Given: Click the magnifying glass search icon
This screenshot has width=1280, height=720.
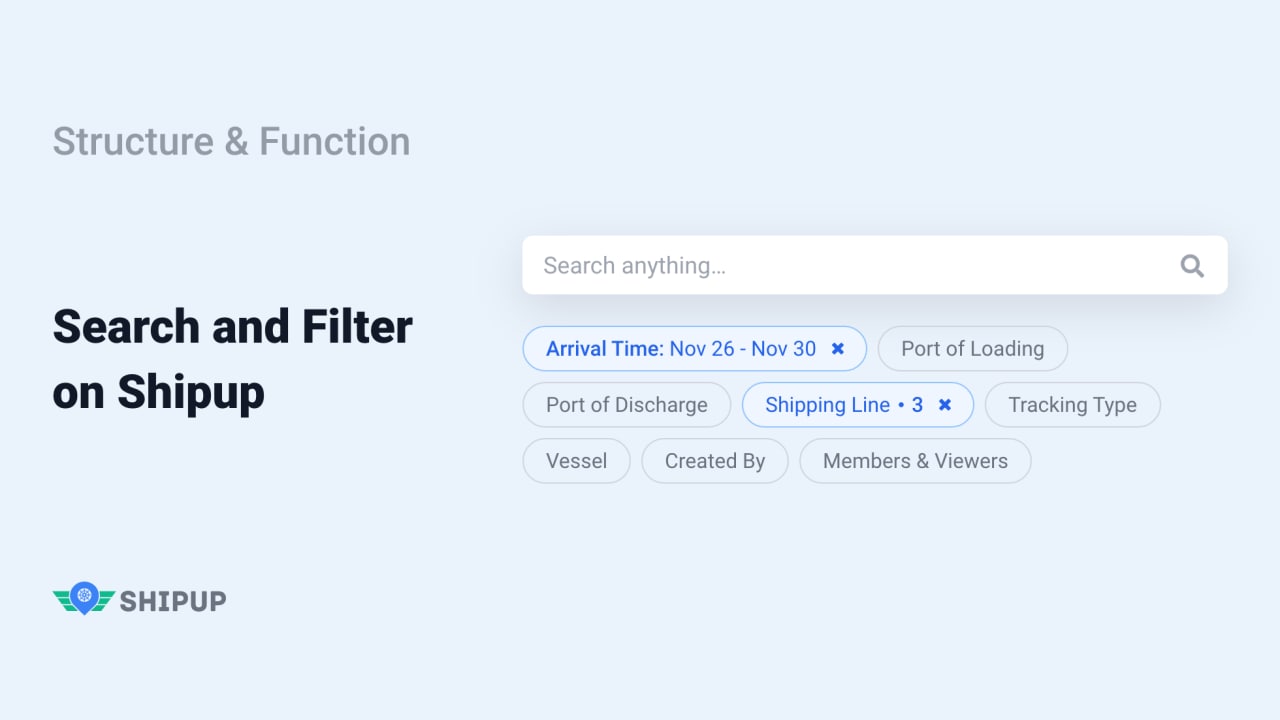Looking at the screenshot, I should point(1192,265).
